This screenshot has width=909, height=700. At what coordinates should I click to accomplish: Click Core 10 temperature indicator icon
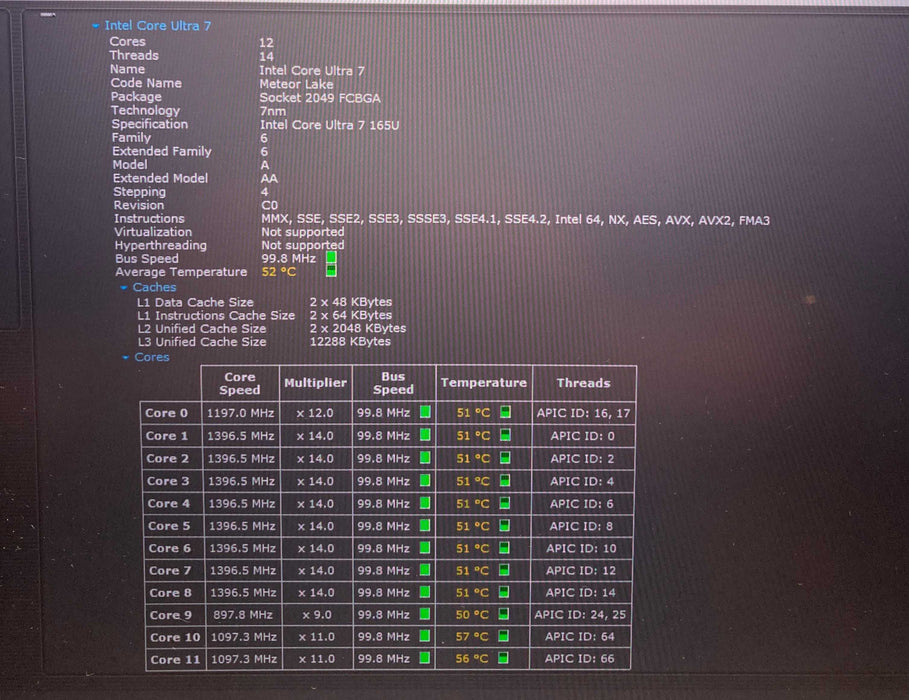504,636
